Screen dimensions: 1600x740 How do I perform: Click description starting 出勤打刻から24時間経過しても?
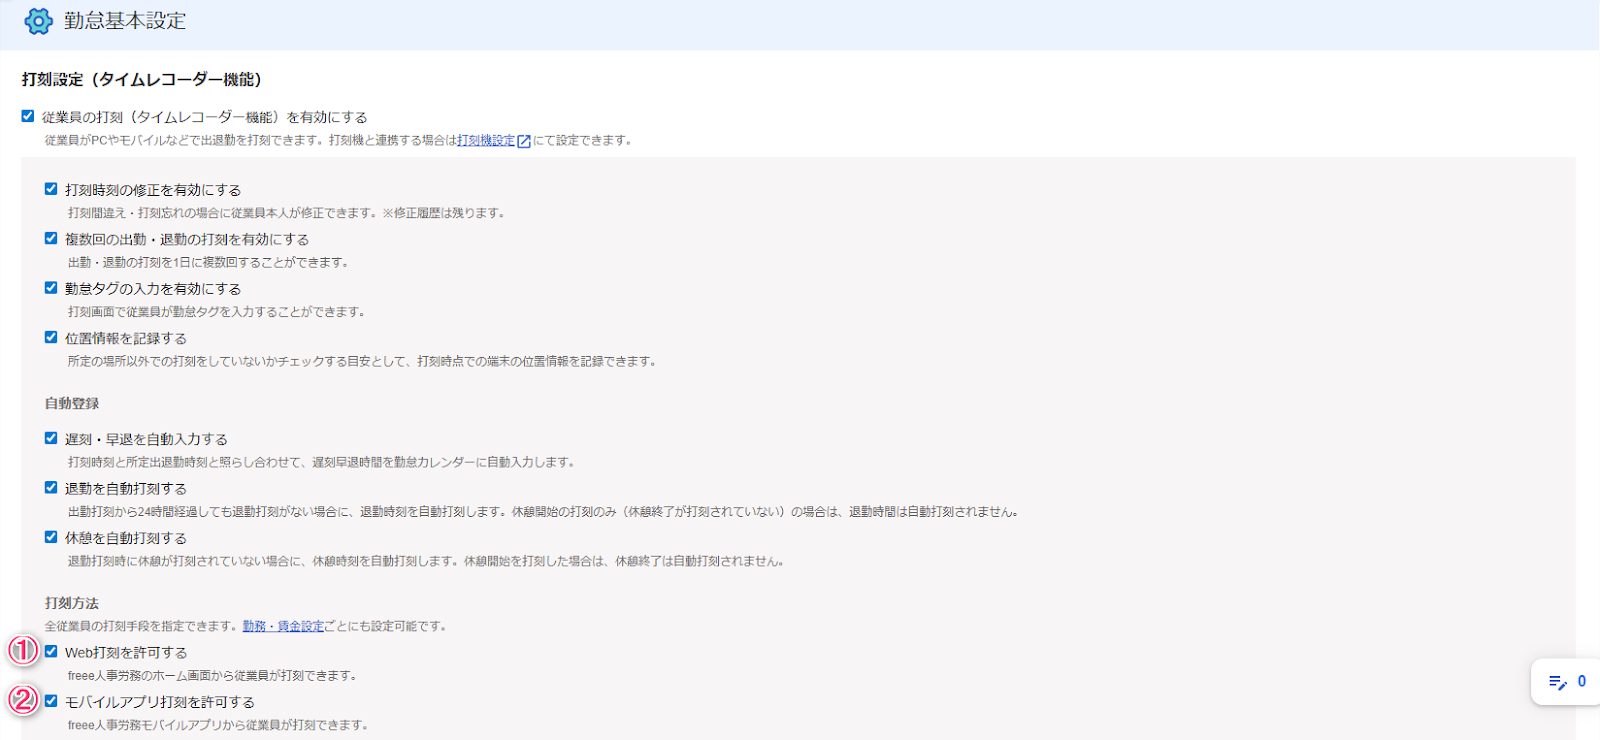(544, 512)
